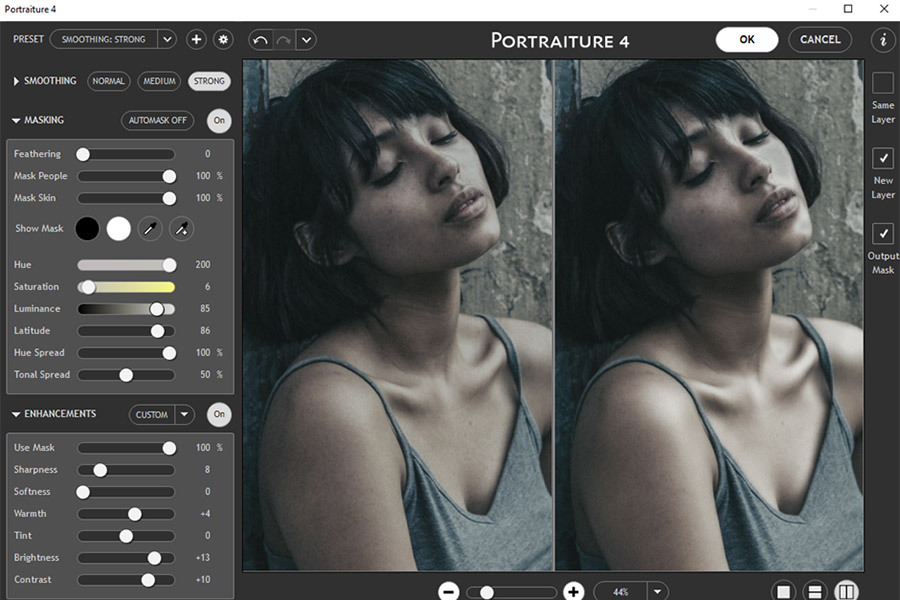Pick the add-to-mask eyedropper with plus

181,229
